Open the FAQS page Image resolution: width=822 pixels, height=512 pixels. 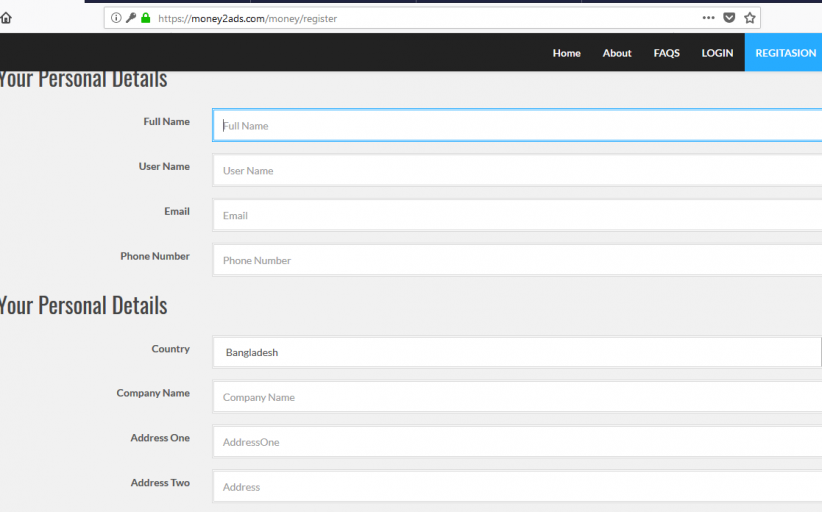[666, 53]
